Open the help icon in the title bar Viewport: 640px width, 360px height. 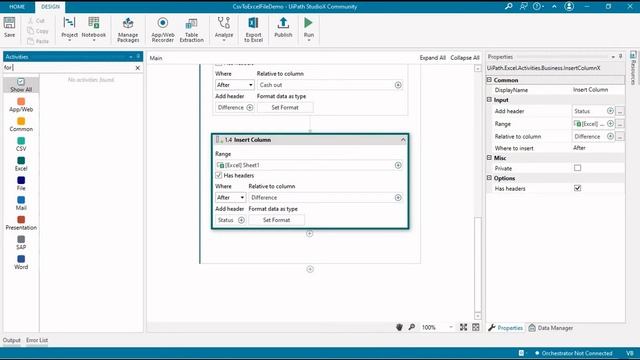click(538, 6)
